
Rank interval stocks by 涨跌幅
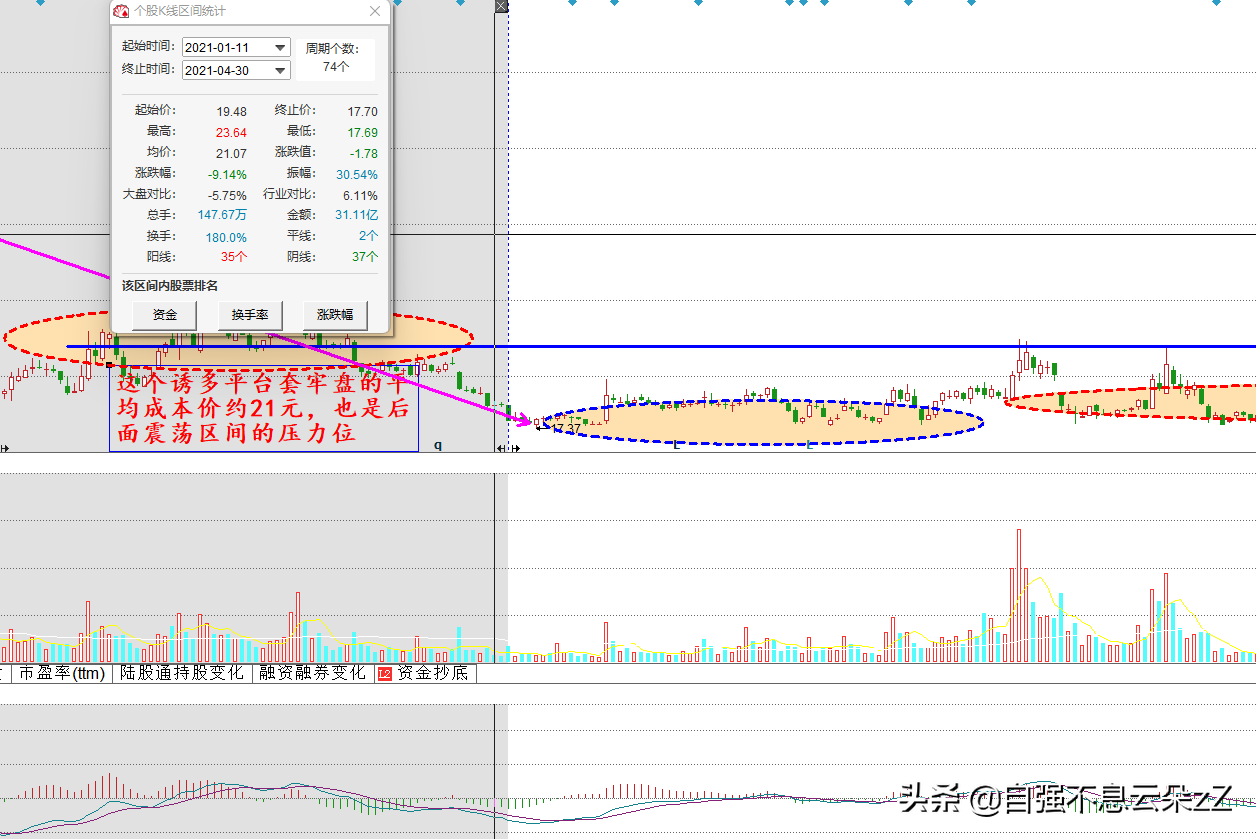coord(335,315)
